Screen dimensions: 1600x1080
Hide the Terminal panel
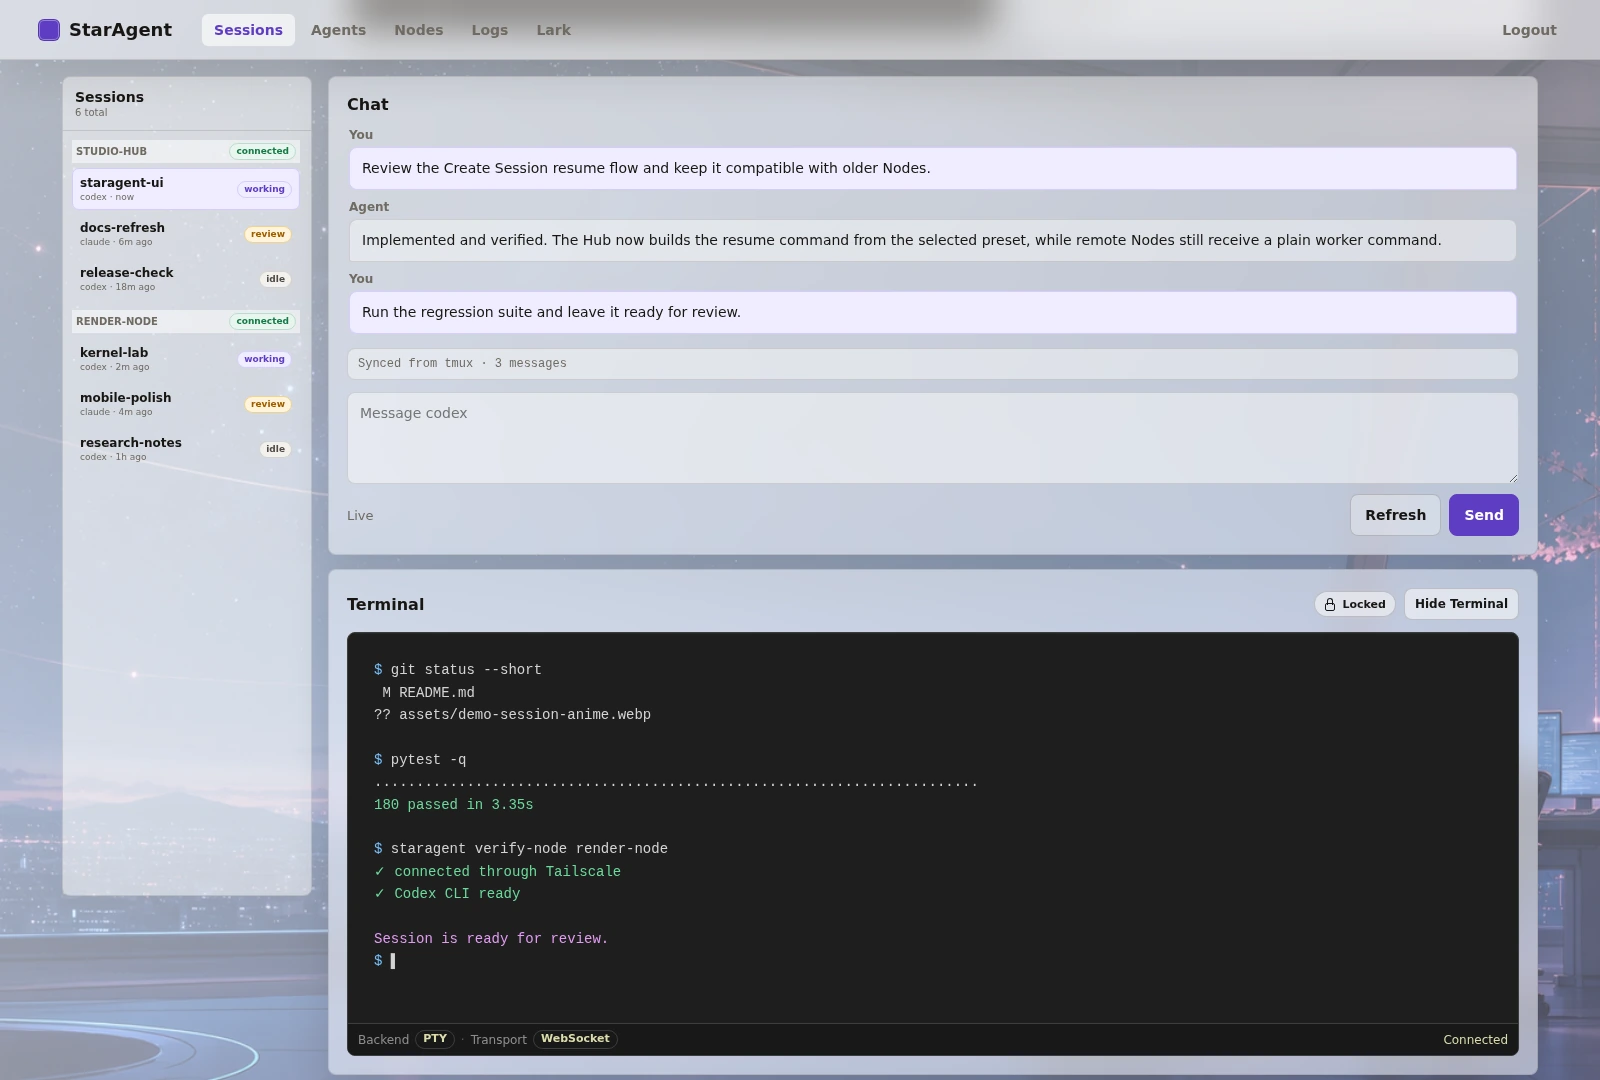pyautogui.click(x=1461, y=604)
